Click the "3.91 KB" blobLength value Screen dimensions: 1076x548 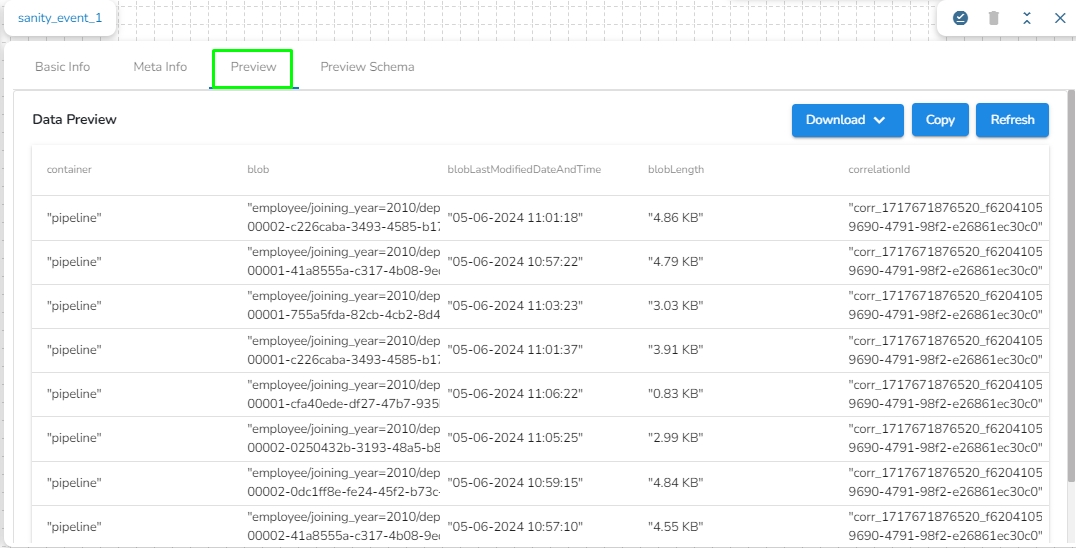tap(676, 350)
